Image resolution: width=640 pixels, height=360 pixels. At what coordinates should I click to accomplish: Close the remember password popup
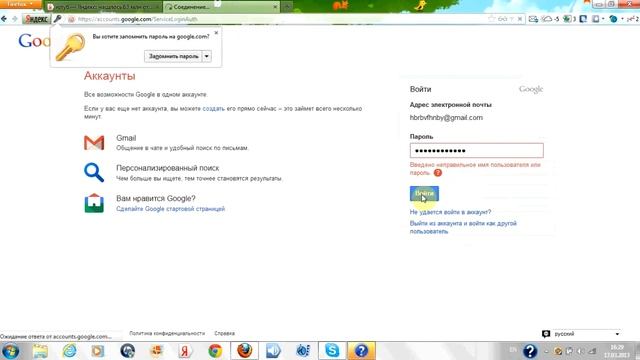pyautogui.click(x=216, y=33)
